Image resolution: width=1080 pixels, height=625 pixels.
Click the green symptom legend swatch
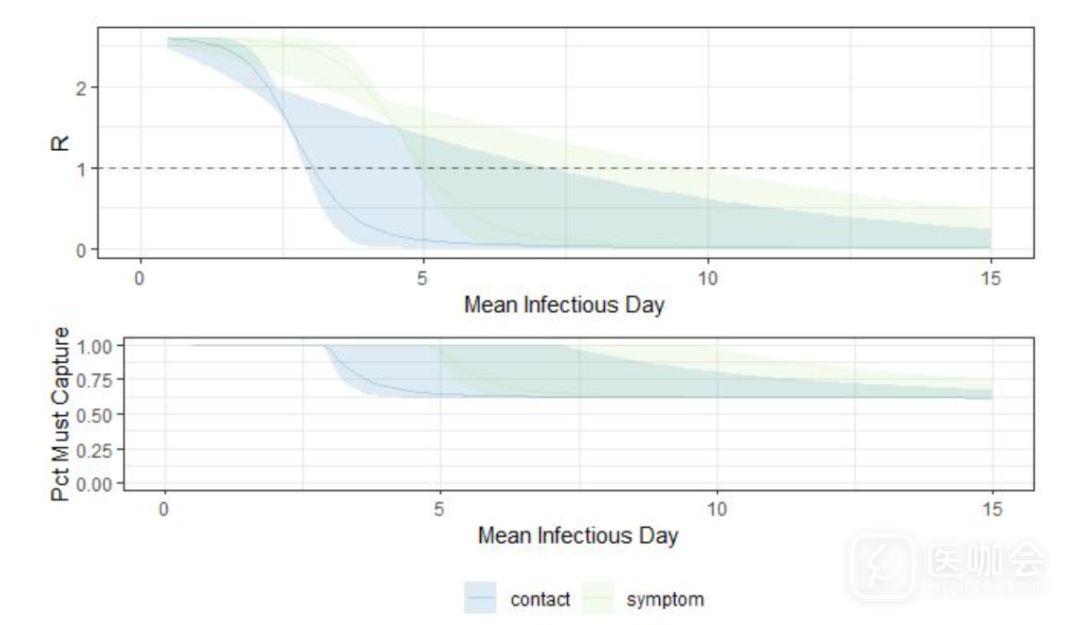599,599
